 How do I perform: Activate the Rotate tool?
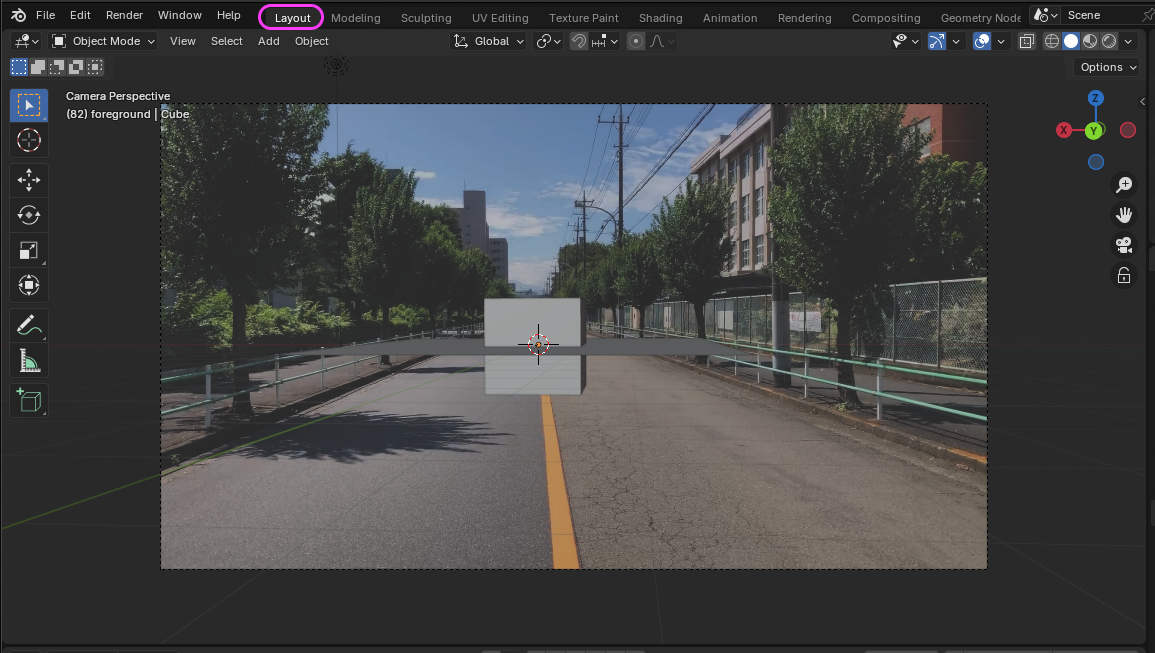point(29,215)
